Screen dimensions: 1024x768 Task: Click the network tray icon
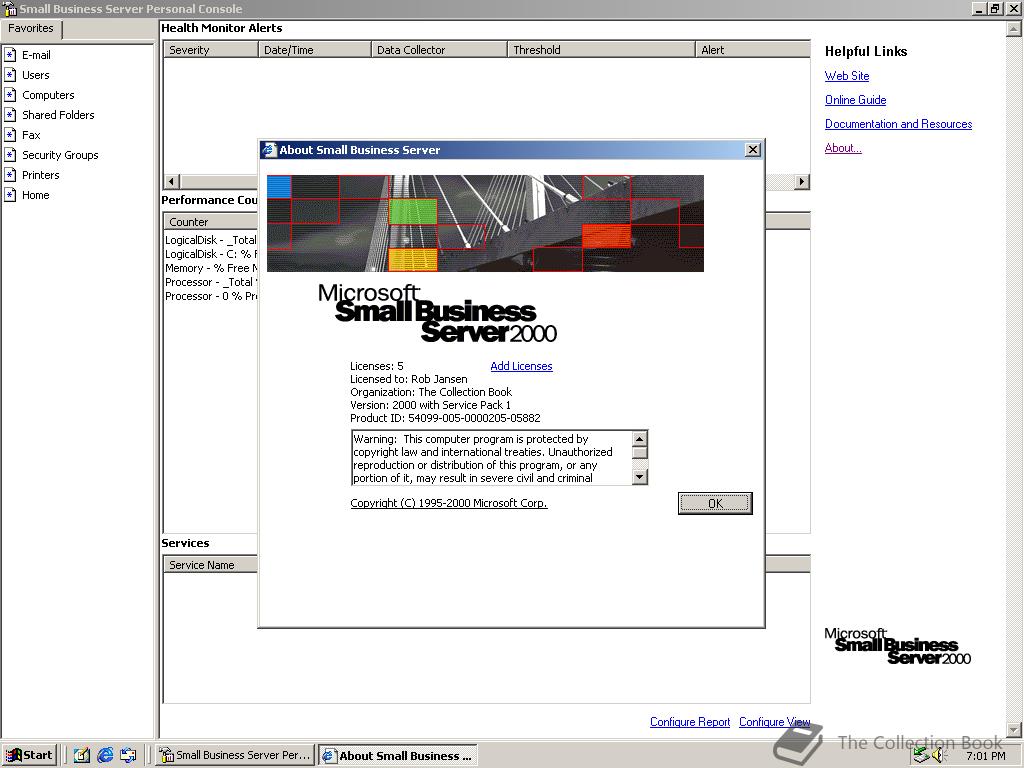coord(921,756)
